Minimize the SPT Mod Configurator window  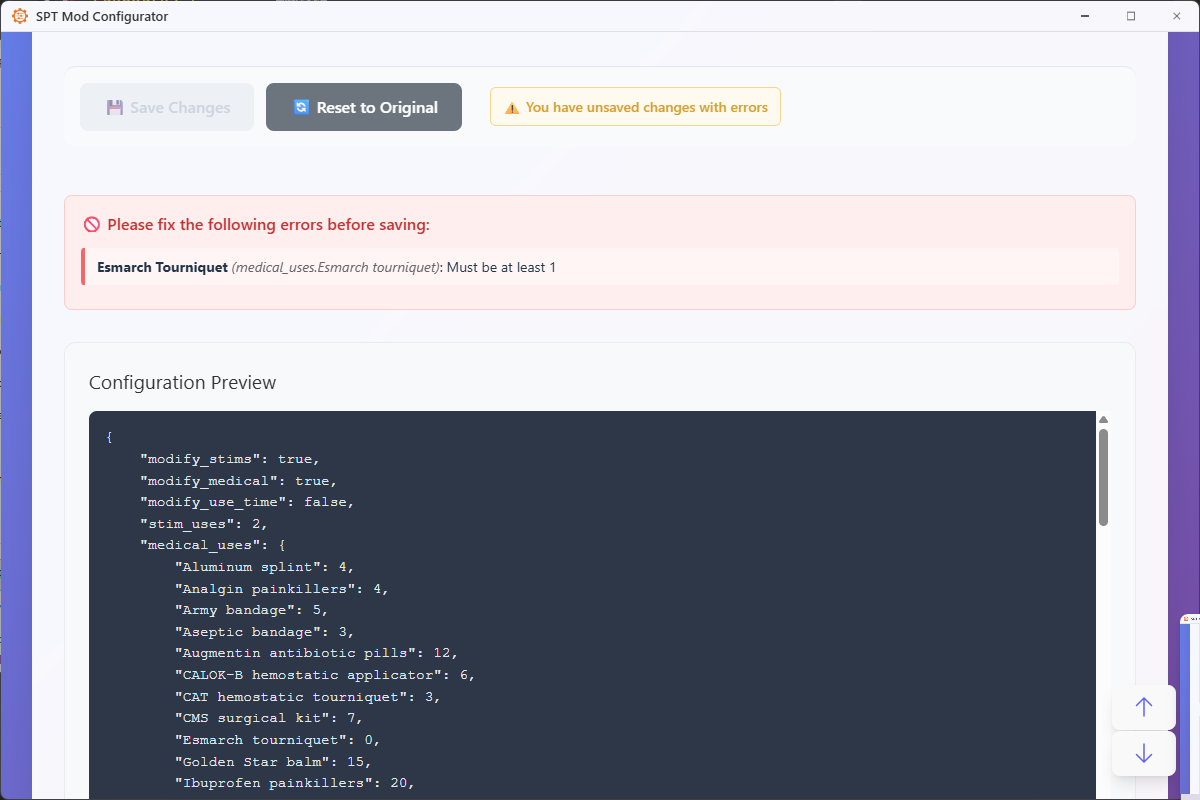1085,16
